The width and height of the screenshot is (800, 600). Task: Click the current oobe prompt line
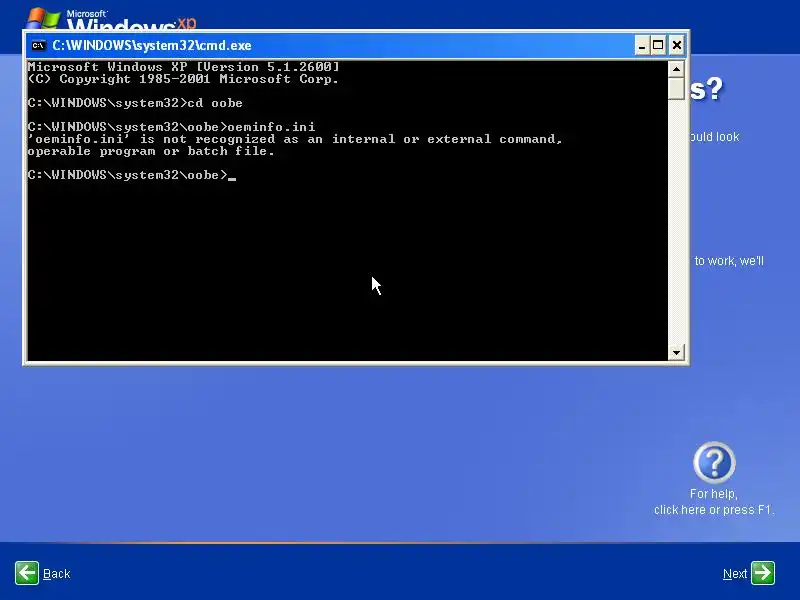click(x=132, y=175)
